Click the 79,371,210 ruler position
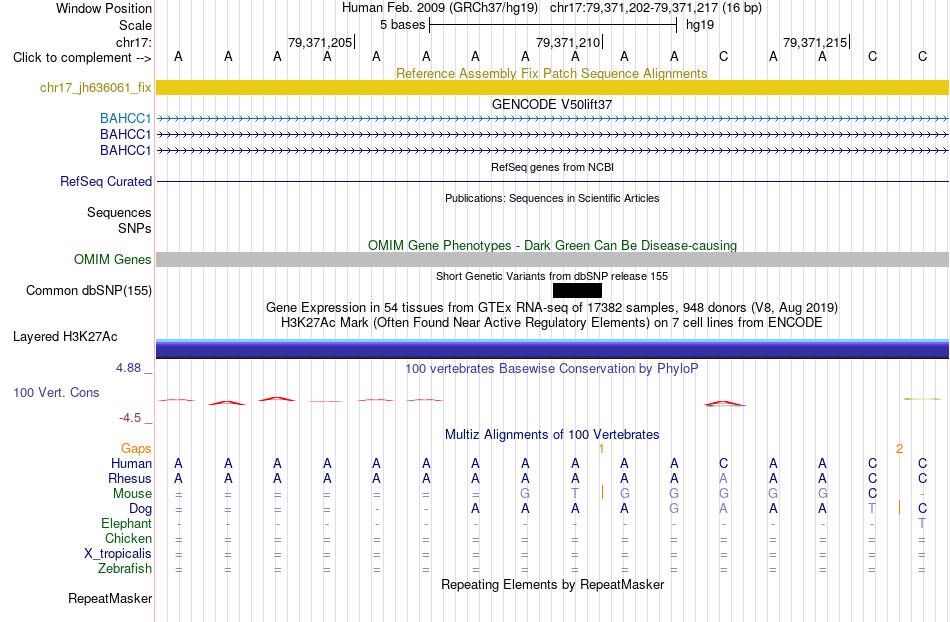 [568, 42]
